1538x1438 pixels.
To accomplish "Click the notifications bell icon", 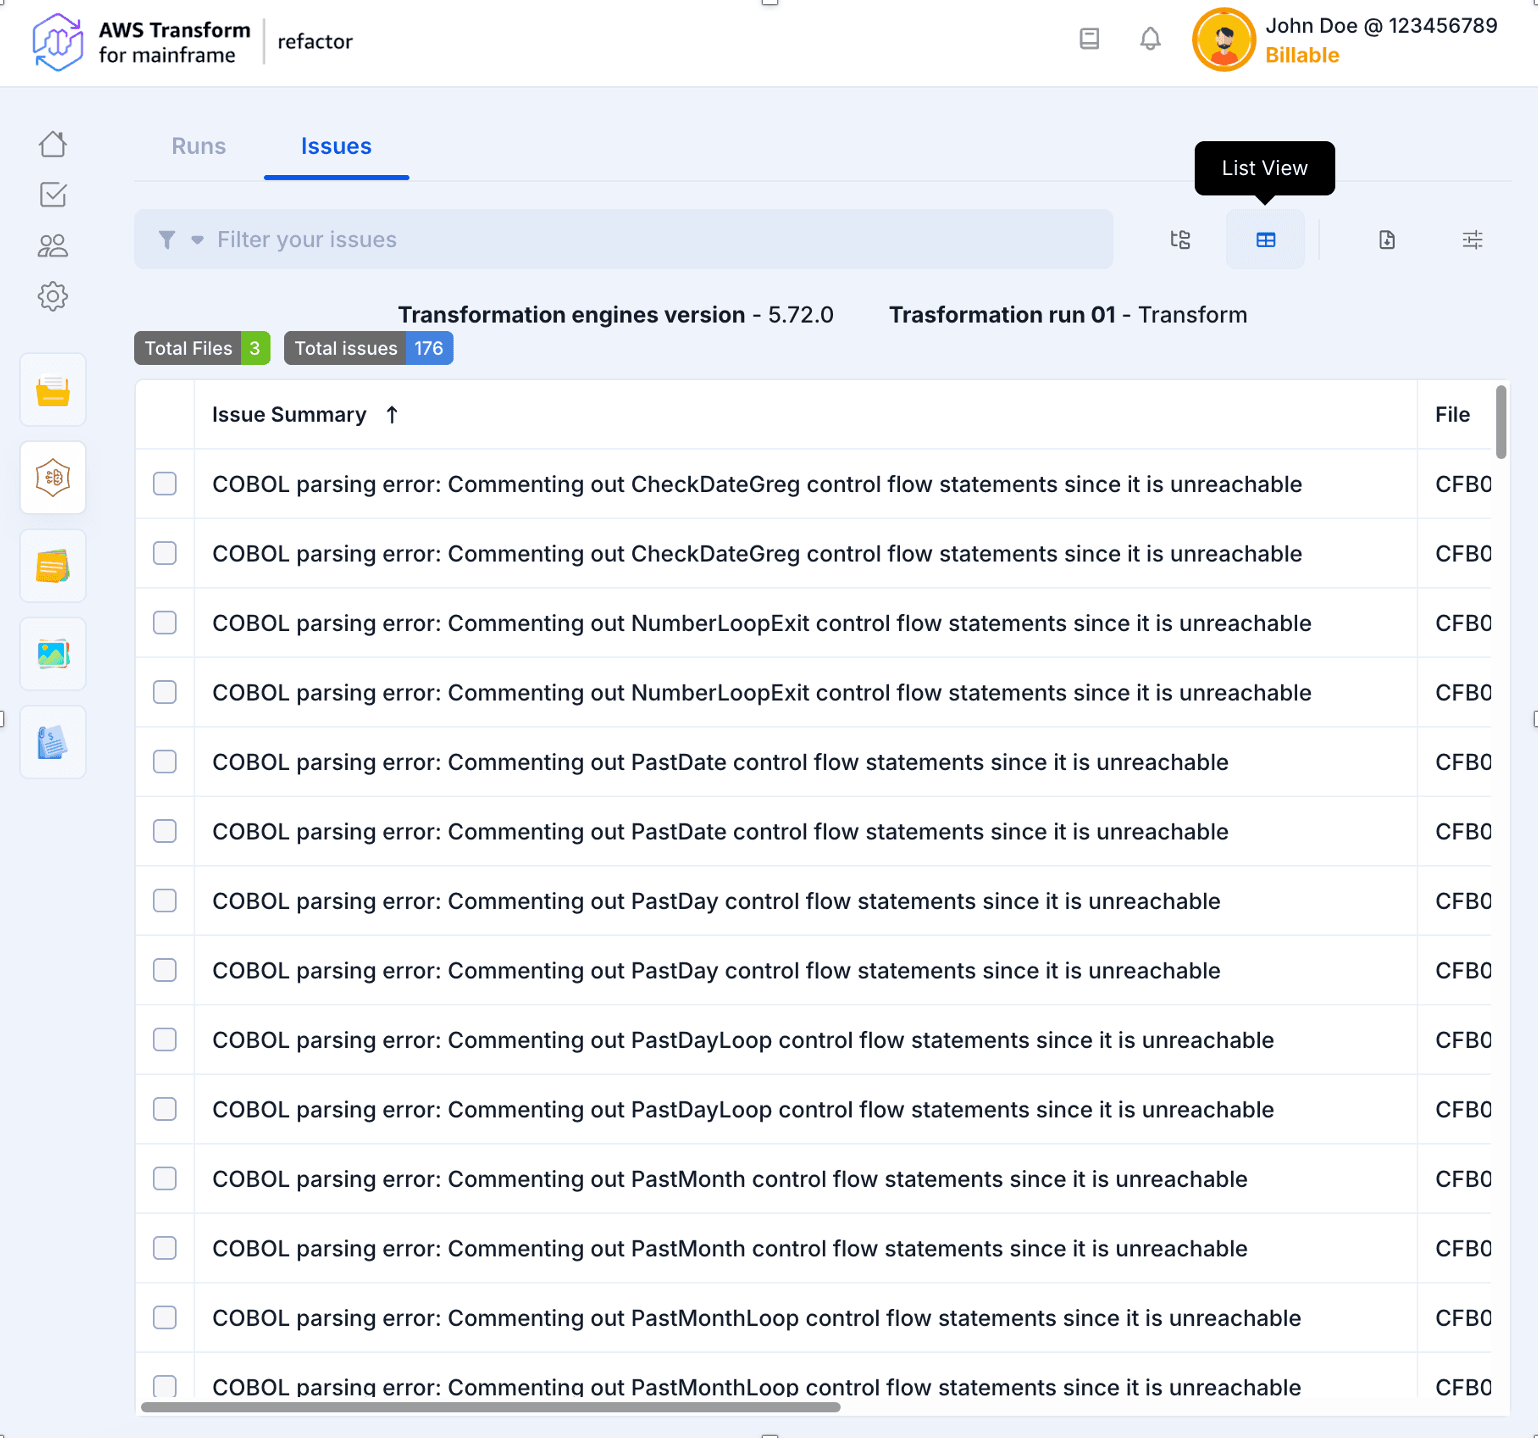I will pos(1150,39).
